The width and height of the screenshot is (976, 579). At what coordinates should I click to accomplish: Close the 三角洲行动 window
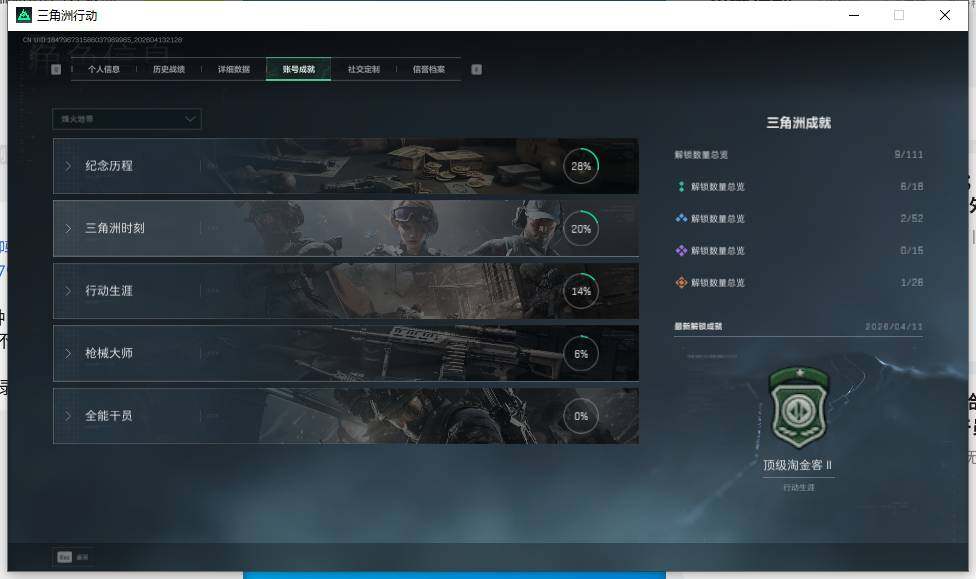point(945,15)
